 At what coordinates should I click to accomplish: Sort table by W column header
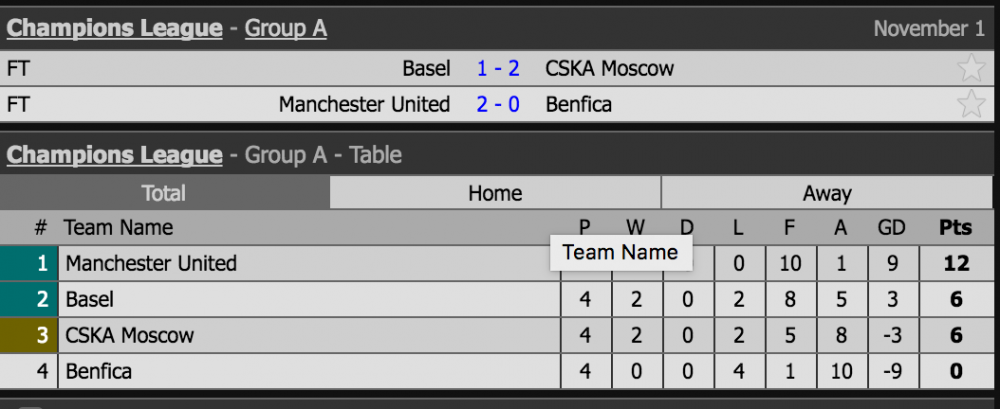(635, 228)
